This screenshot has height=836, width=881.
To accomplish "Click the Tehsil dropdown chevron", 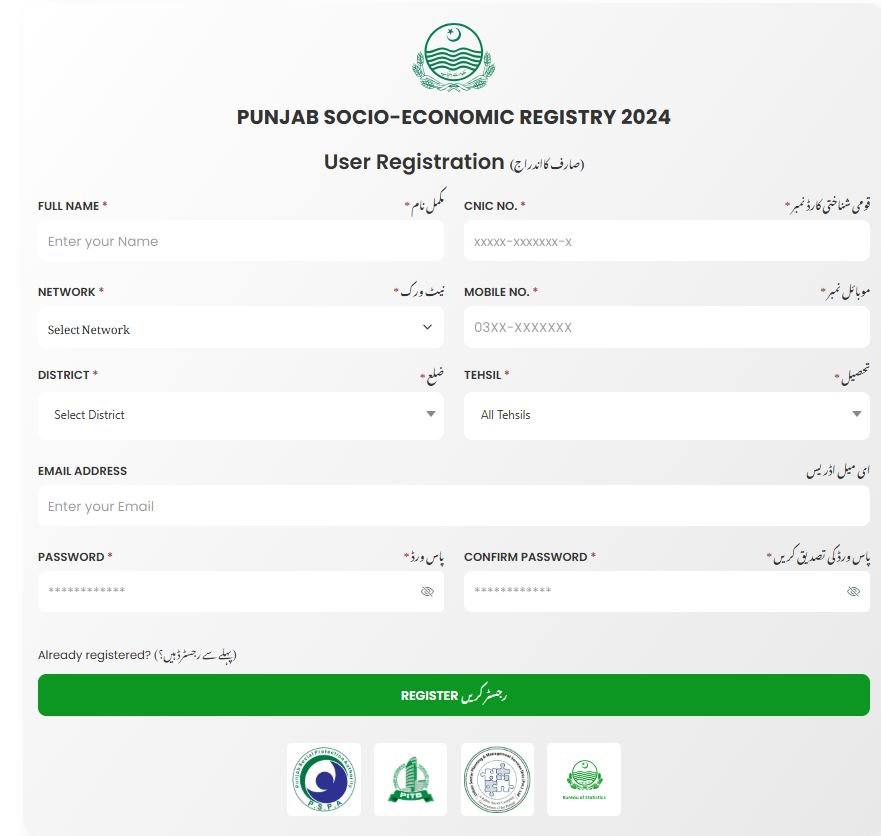I will [856, 414].
